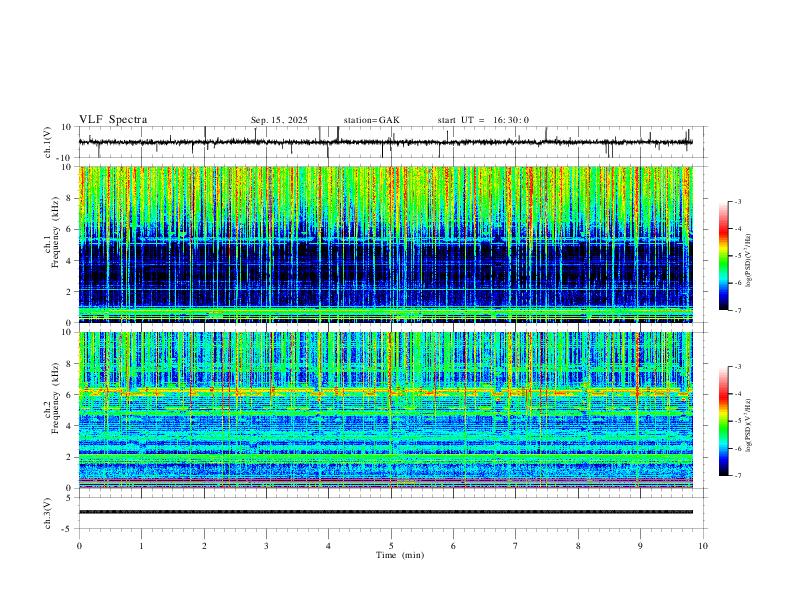Viewport: 792px width, 612px height.
Task: Click the ch.2 'Frequency (kHz)' axis label
Action: (x=55, y=398)
